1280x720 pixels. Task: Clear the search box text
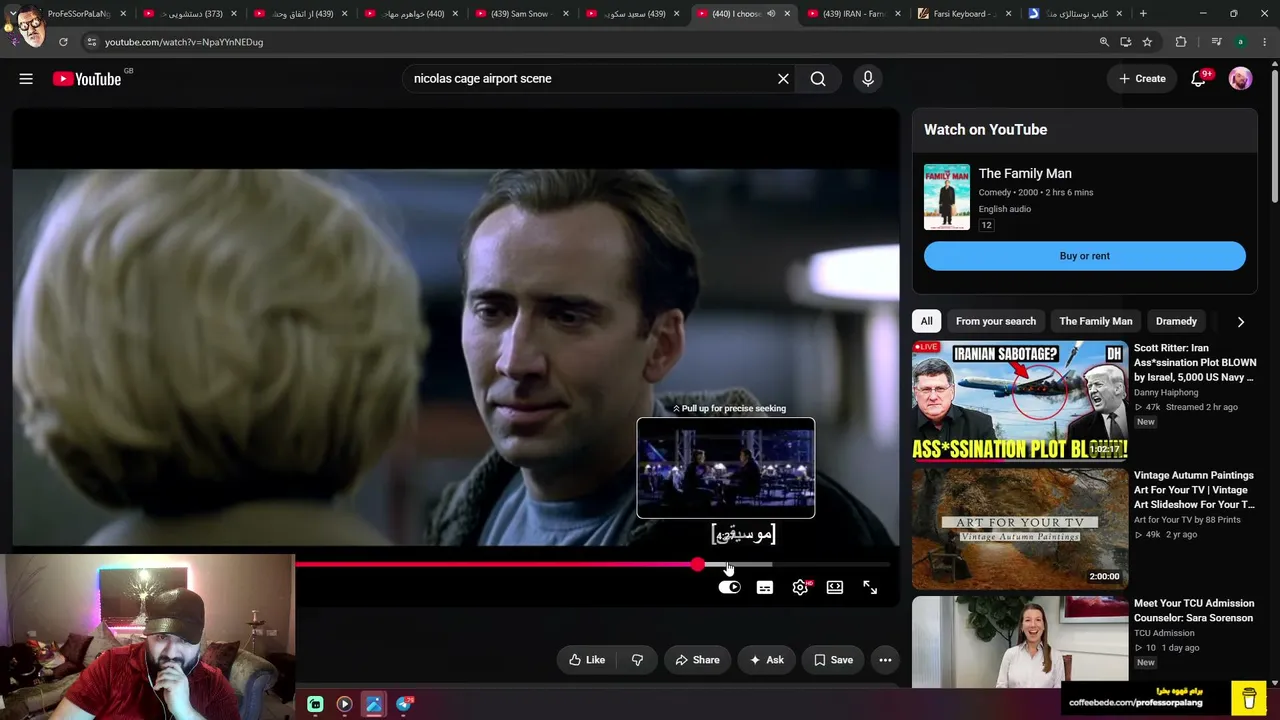783,79
